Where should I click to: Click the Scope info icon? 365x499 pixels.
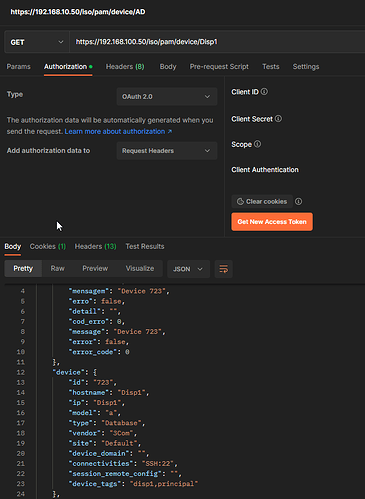tap(257, 144)
